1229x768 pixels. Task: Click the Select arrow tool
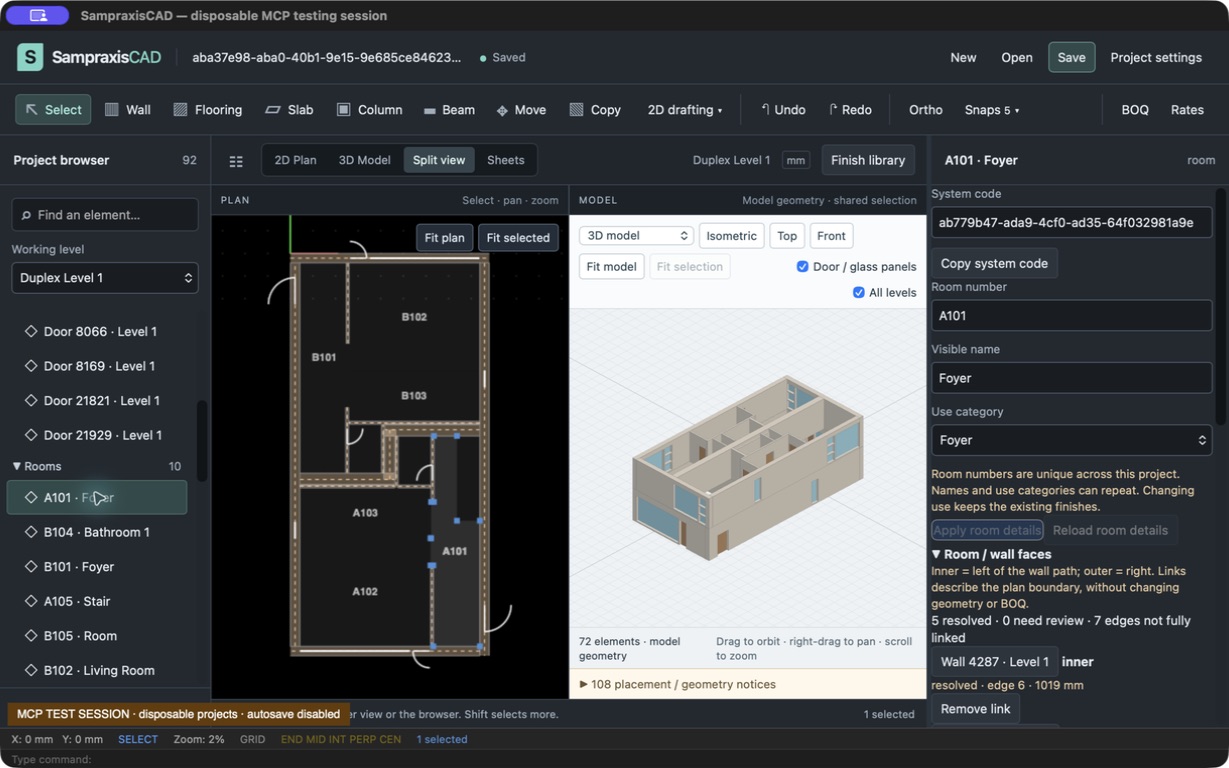tap(53, 110)
